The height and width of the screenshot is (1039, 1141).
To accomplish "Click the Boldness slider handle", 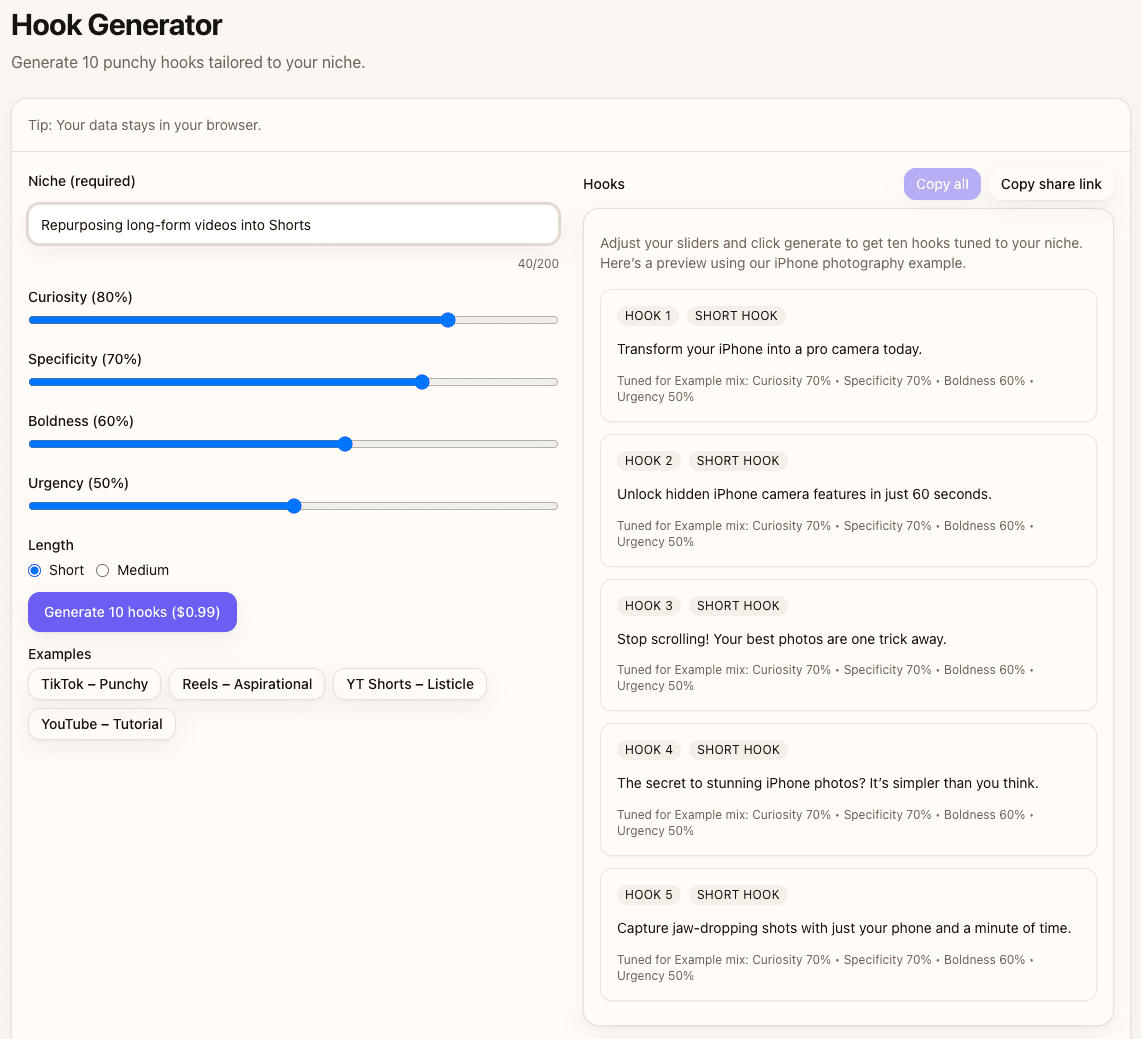I will [x=345, y=444].
